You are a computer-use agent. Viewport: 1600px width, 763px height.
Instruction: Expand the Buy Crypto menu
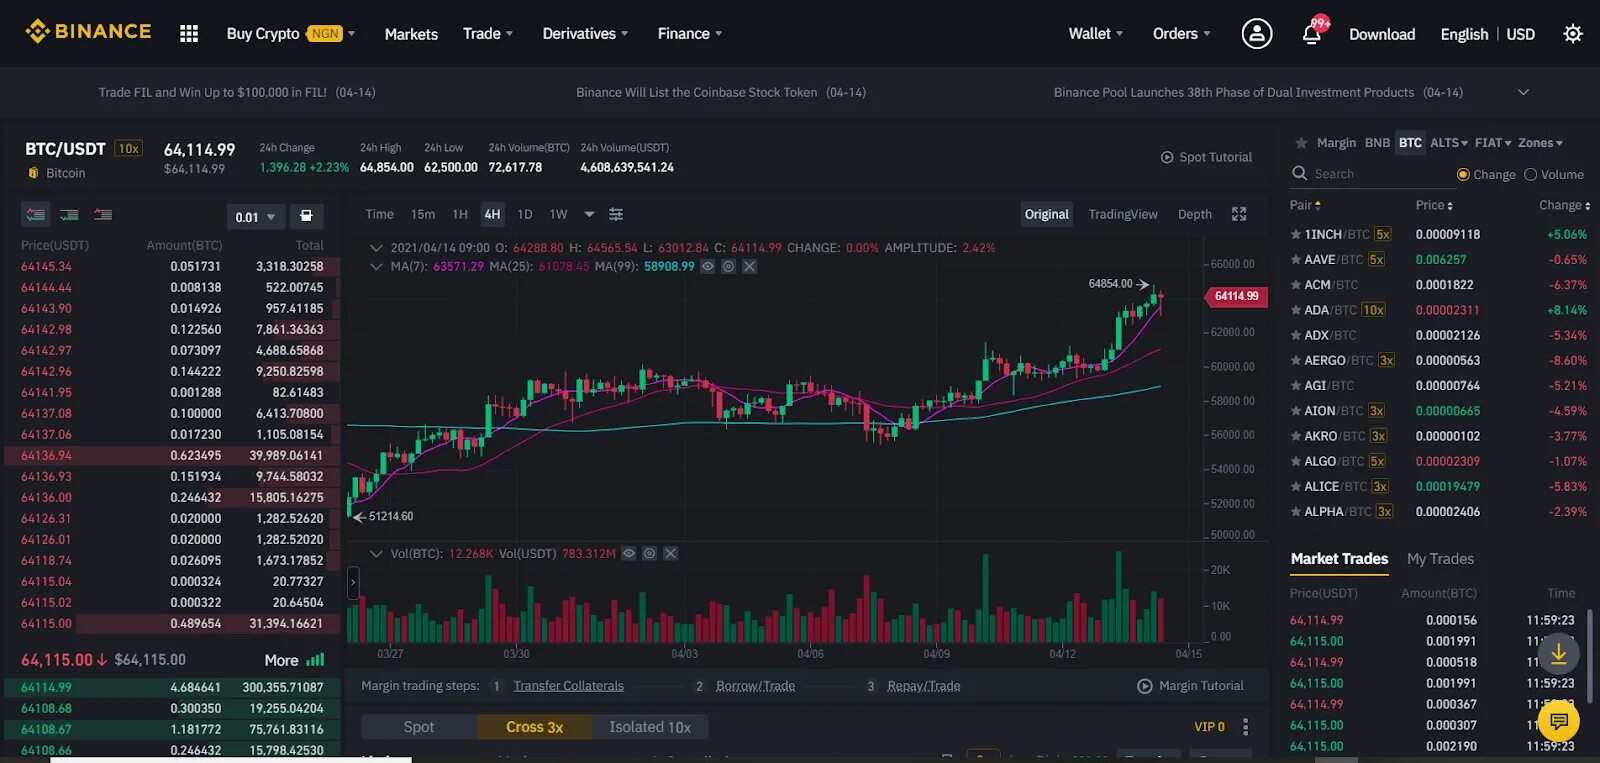tap(290, 33)
